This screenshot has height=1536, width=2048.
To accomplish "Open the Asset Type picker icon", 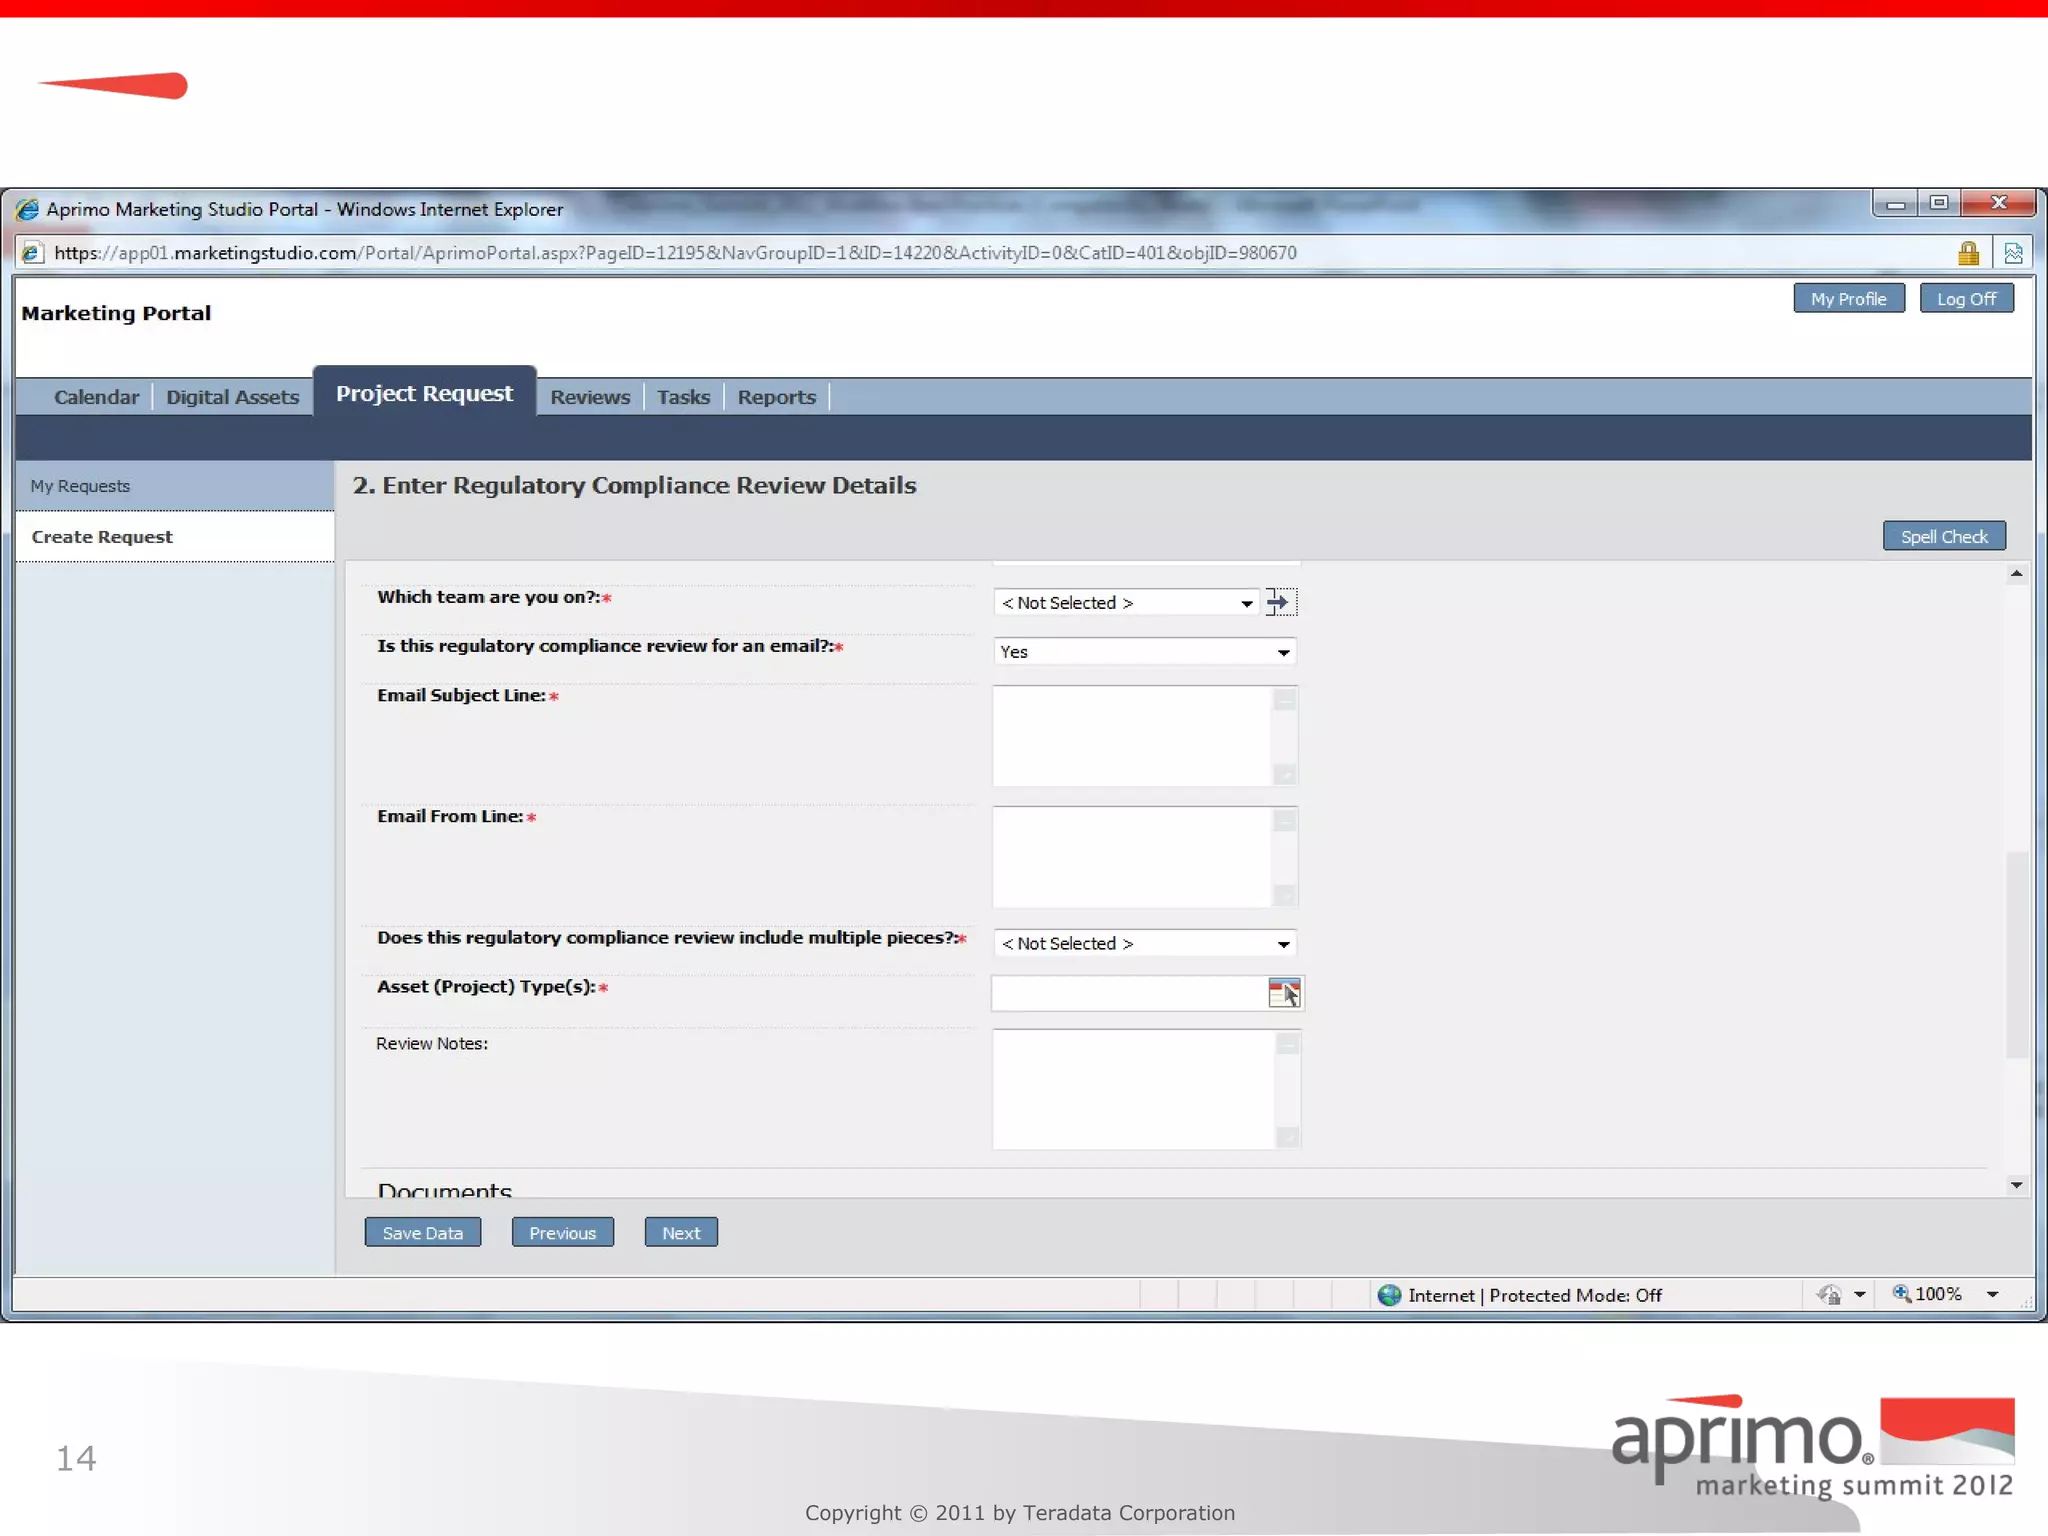I will (x=1284, y=993).
